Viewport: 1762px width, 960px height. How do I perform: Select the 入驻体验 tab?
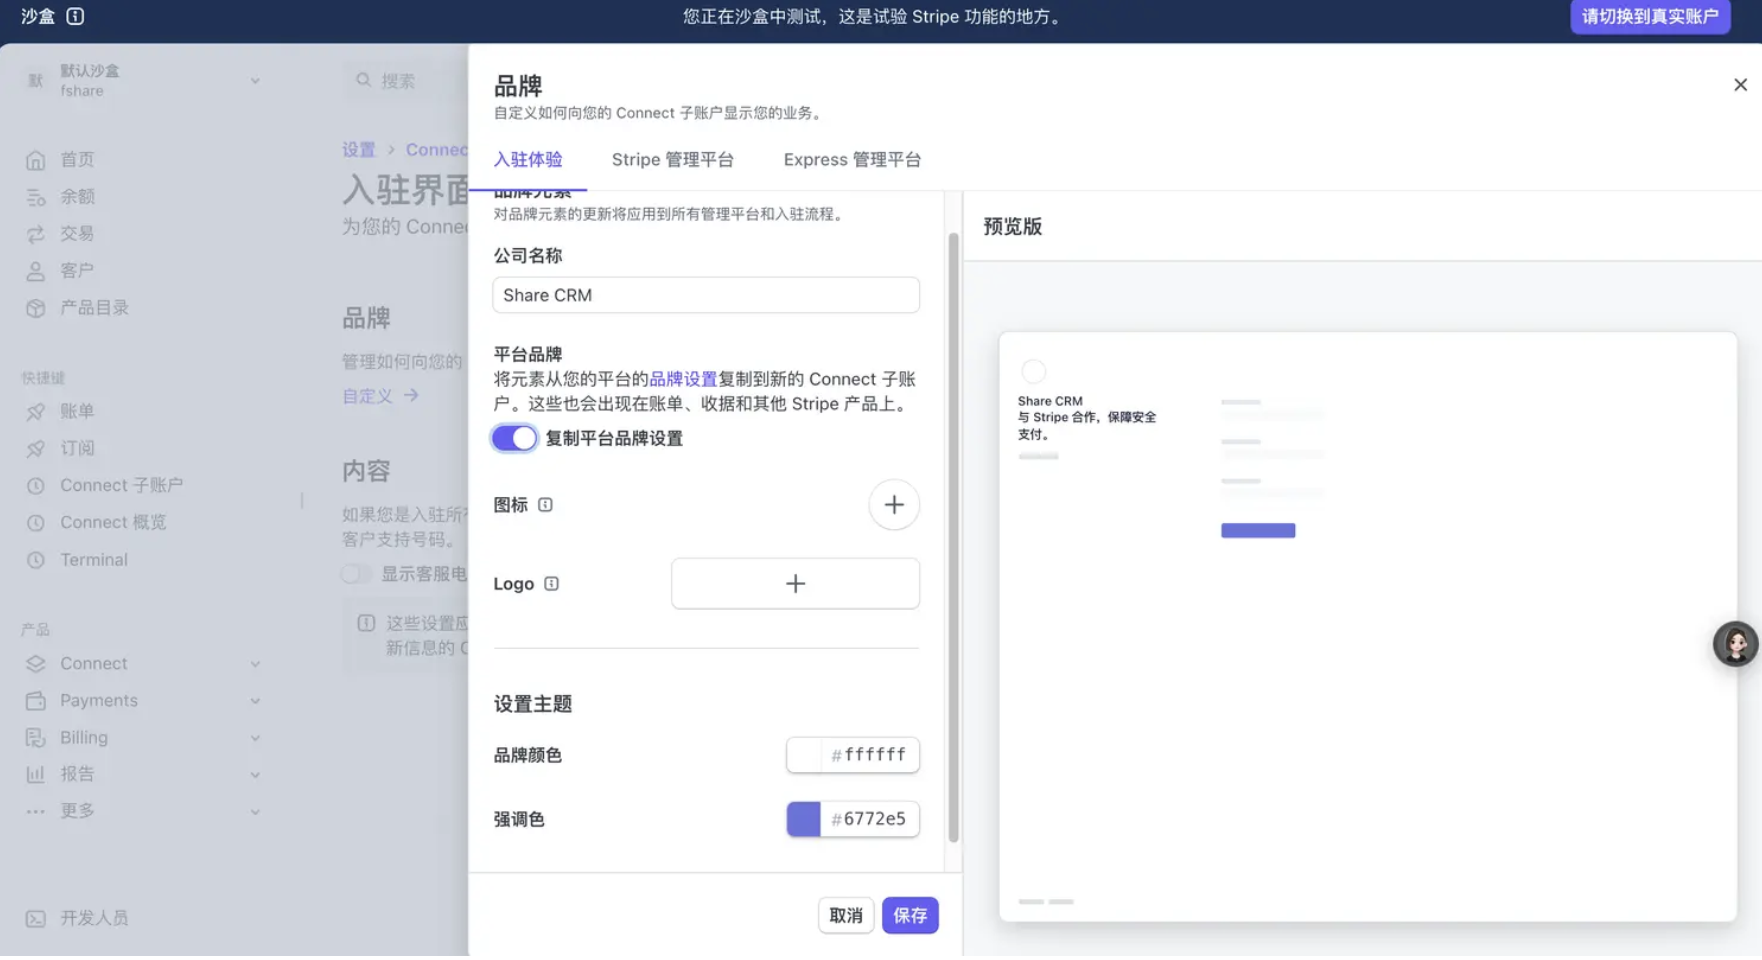pos(528,160)
